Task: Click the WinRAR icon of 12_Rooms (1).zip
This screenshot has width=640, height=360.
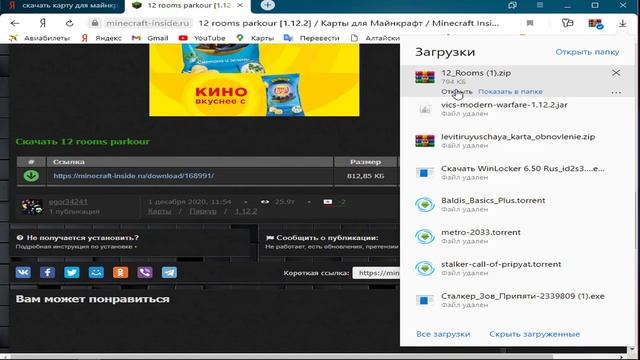Action: point(425,77)
